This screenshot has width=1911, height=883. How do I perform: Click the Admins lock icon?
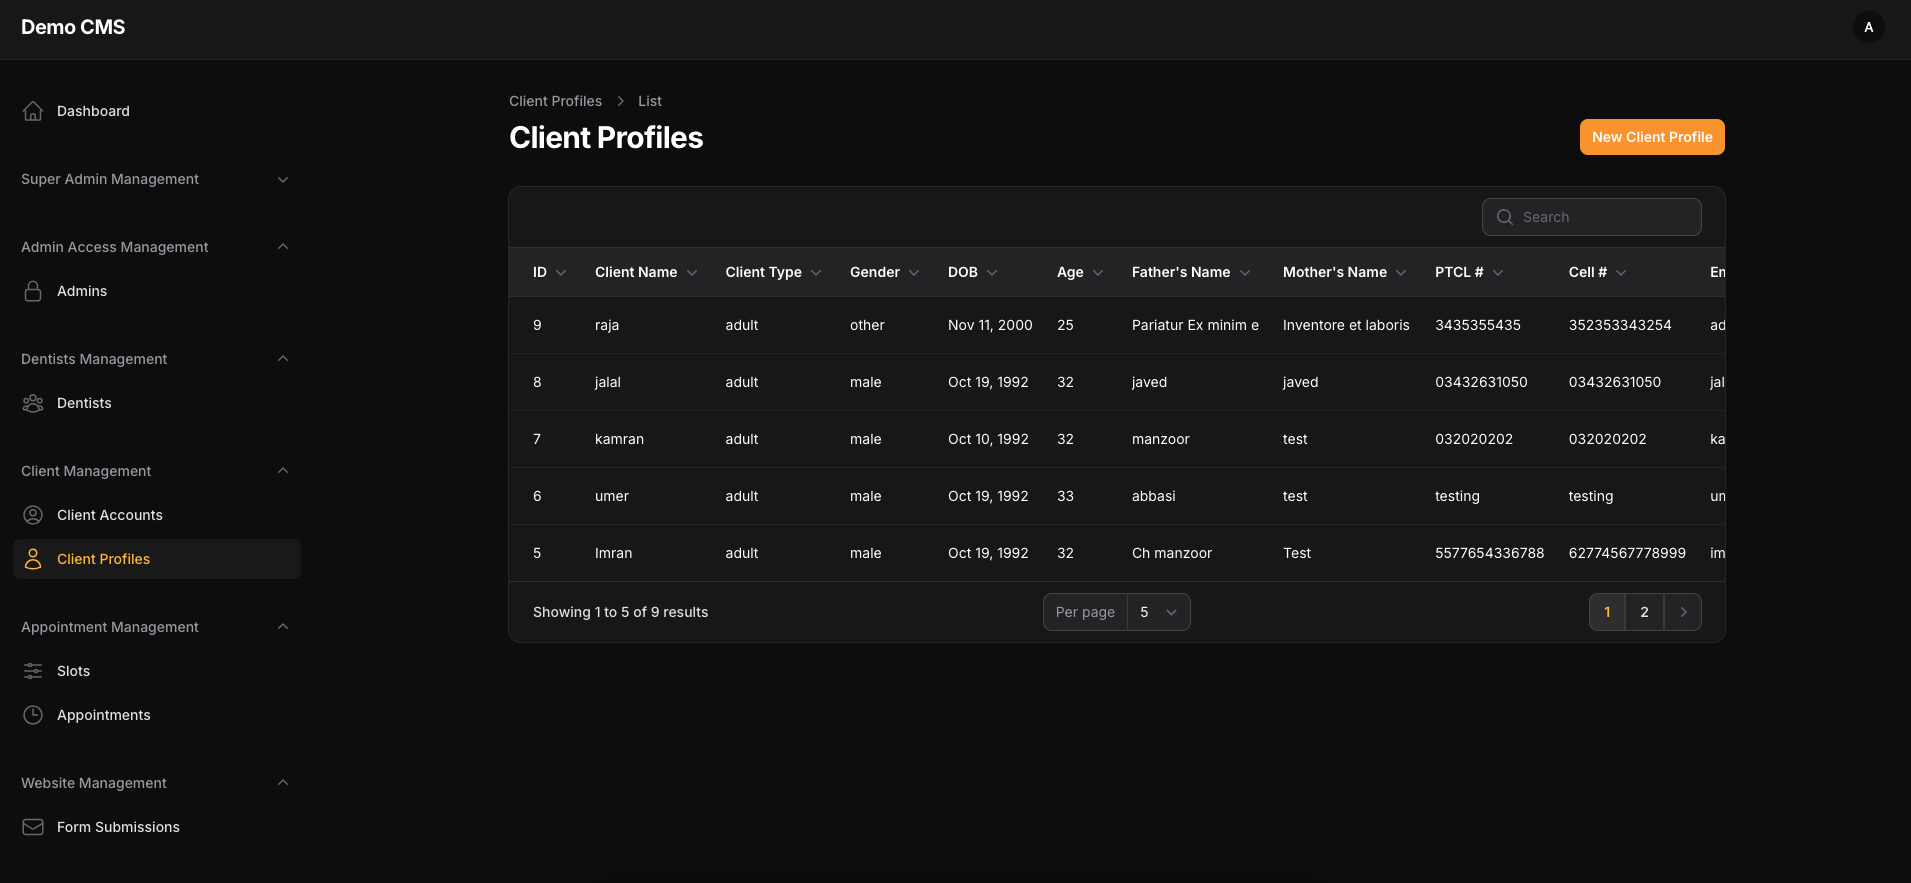33,291
